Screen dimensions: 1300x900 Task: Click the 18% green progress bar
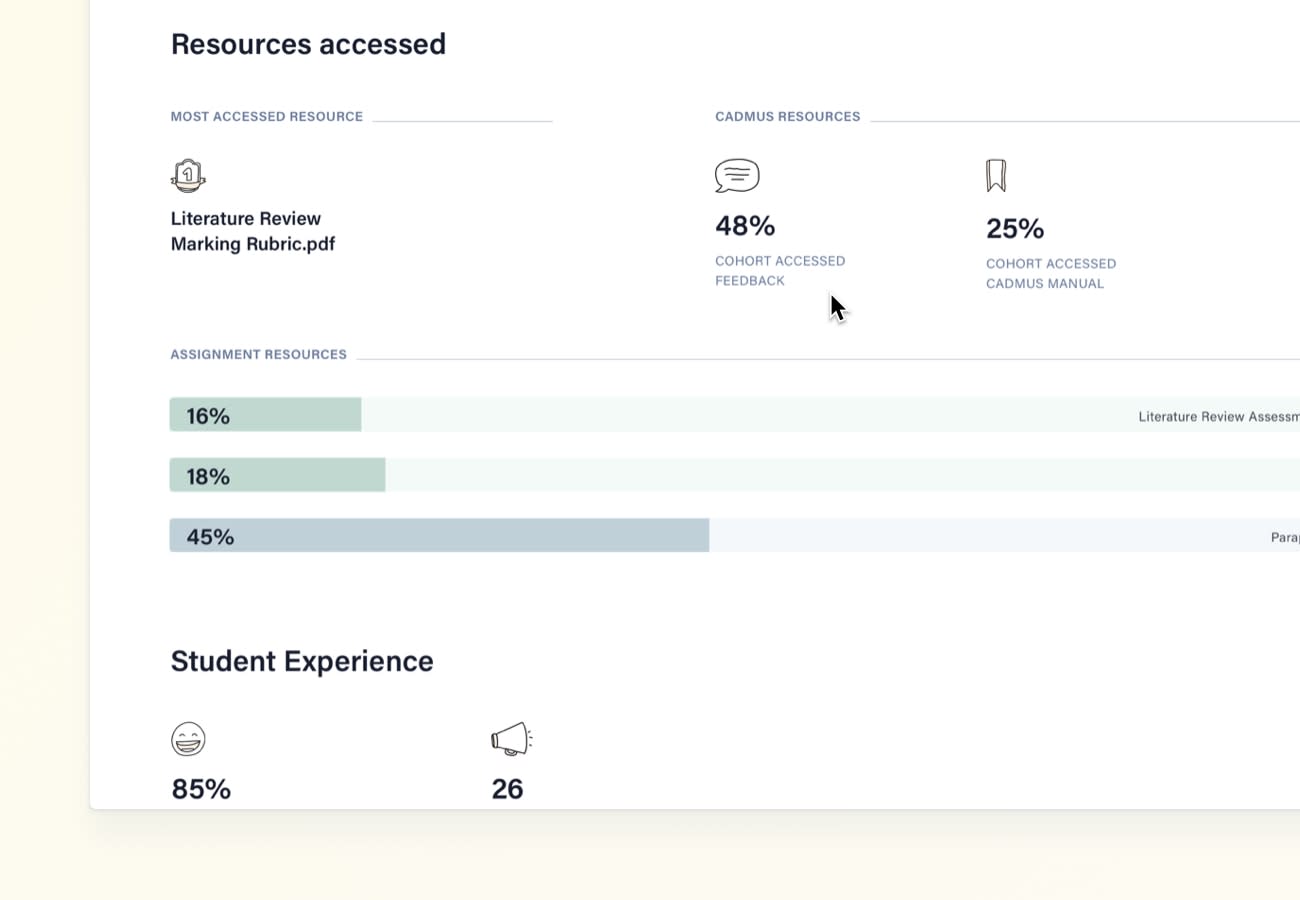278,475
